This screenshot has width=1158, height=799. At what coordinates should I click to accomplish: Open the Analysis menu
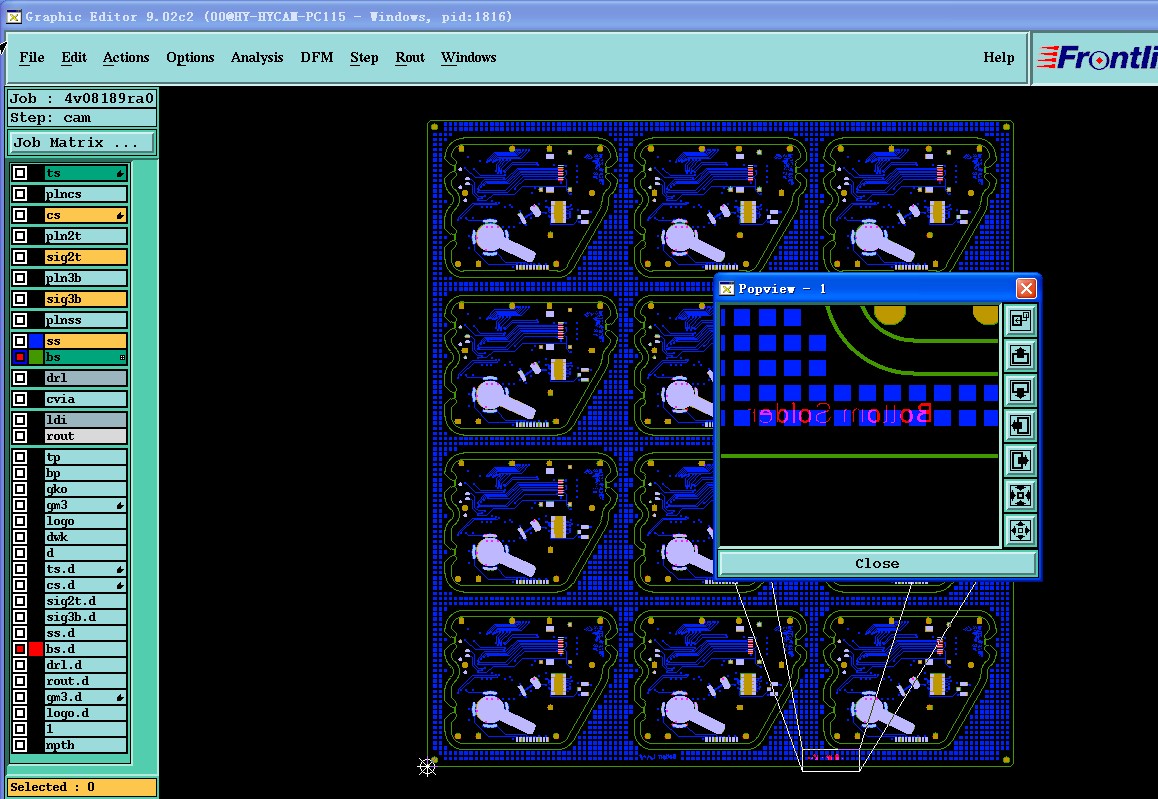(x=257, y=58)
